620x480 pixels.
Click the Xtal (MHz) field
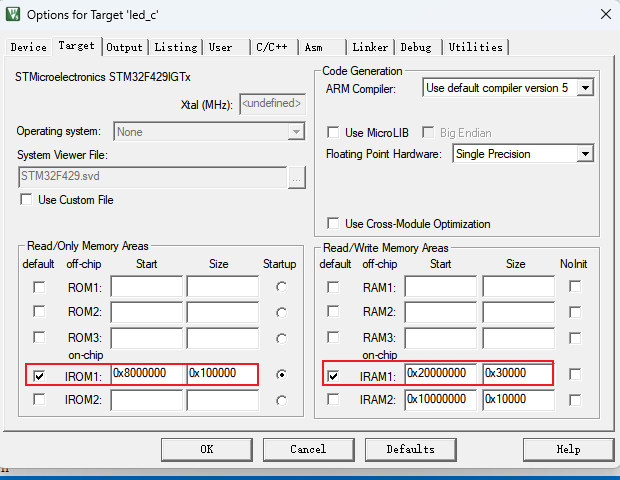click(x=272, y=104)
